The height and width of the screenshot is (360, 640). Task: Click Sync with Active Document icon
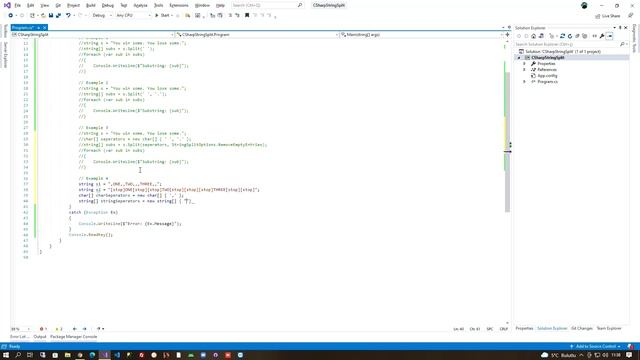tap(562, 36)
